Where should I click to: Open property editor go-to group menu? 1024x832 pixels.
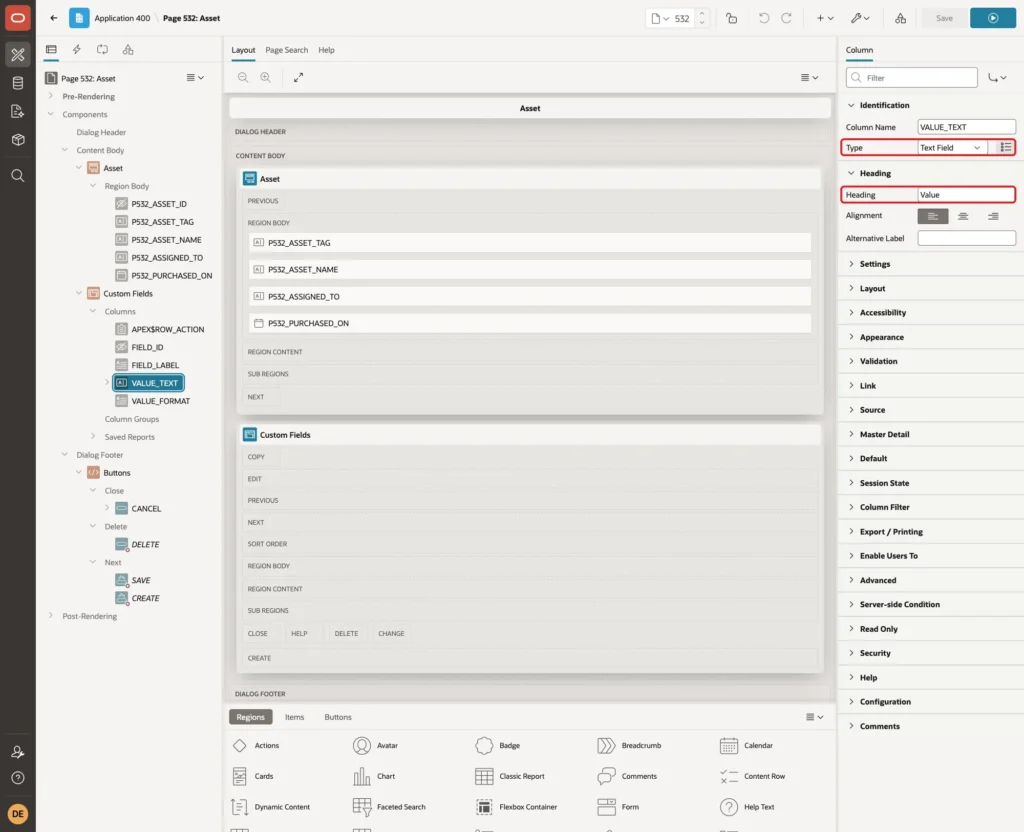pos(997,78)
